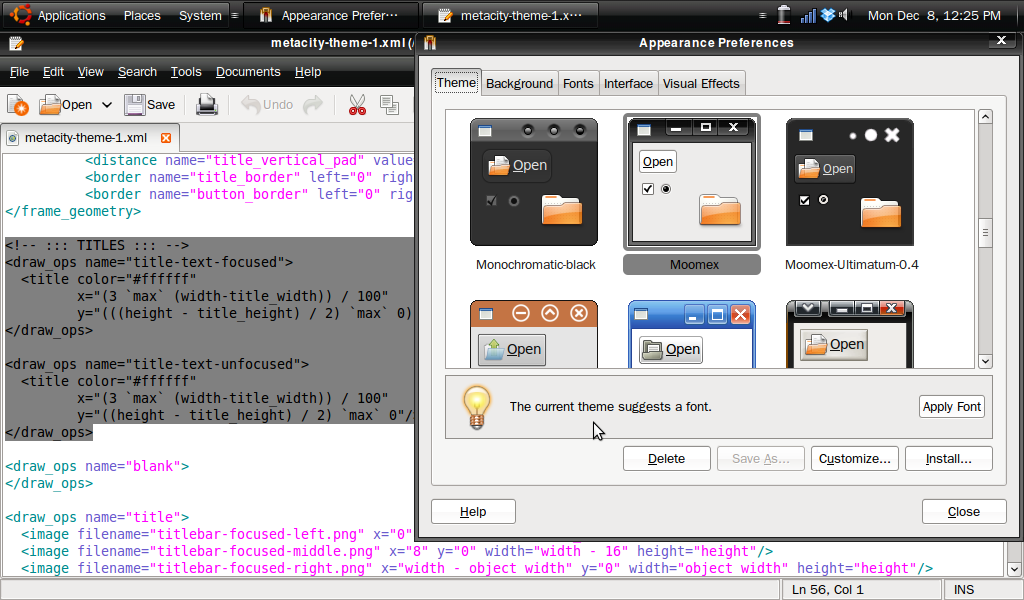Click the '</frame_geometry>' line in editor
The width and height of the screenshot is (1024, 600).
coord(73,212)
